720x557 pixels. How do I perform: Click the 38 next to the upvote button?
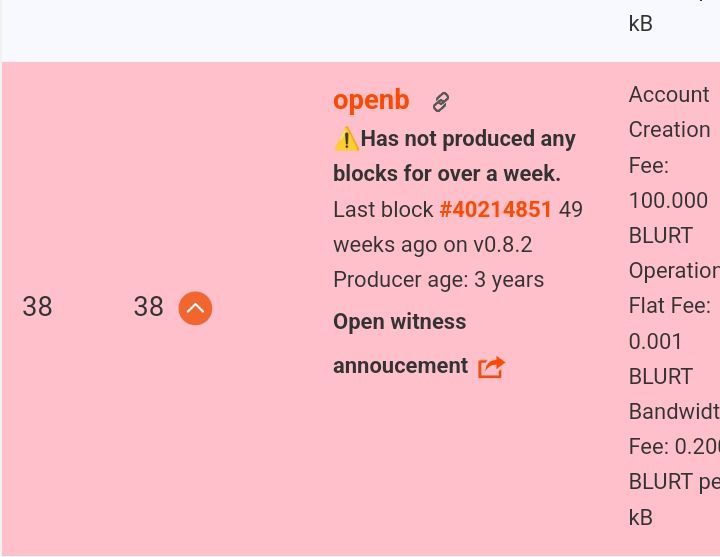(x=148, y=307)
